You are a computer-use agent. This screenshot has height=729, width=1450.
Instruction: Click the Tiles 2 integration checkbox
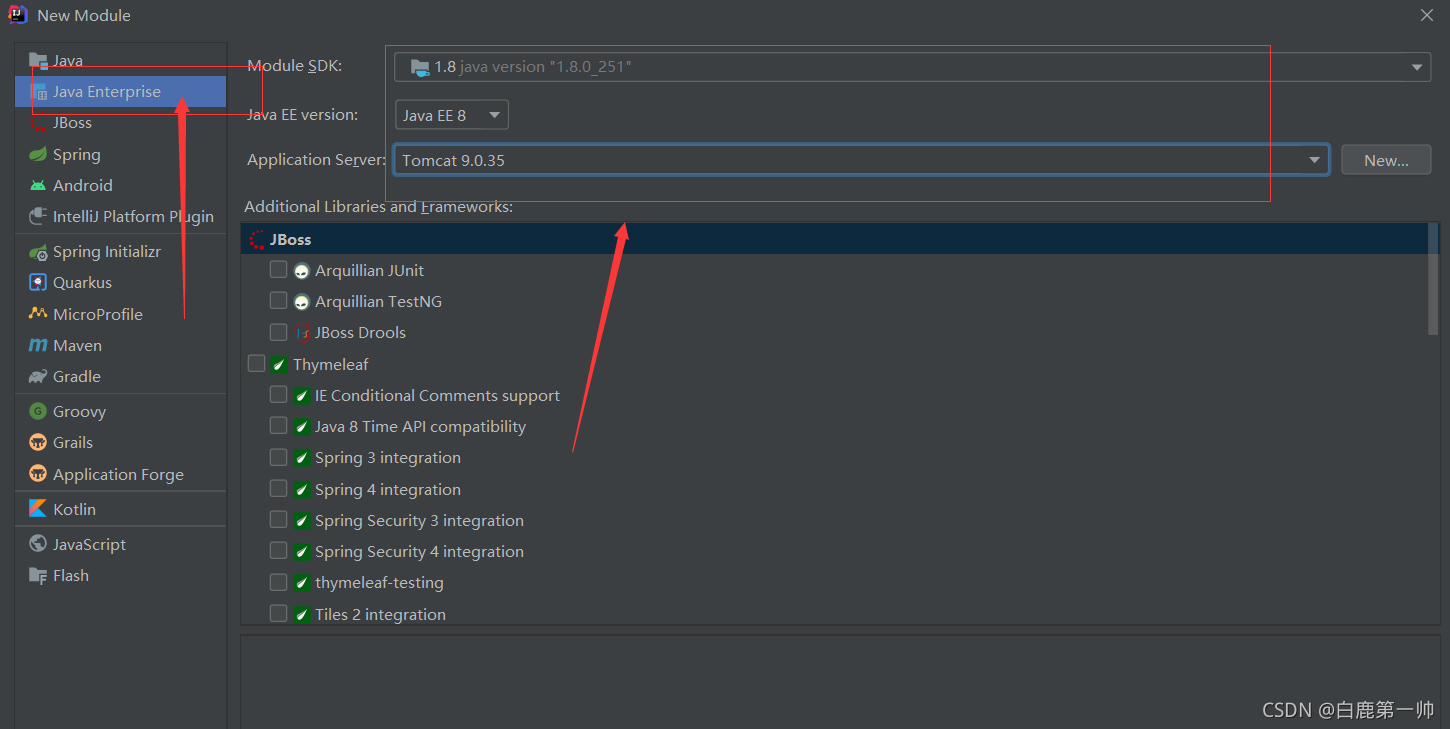point(279,614)
